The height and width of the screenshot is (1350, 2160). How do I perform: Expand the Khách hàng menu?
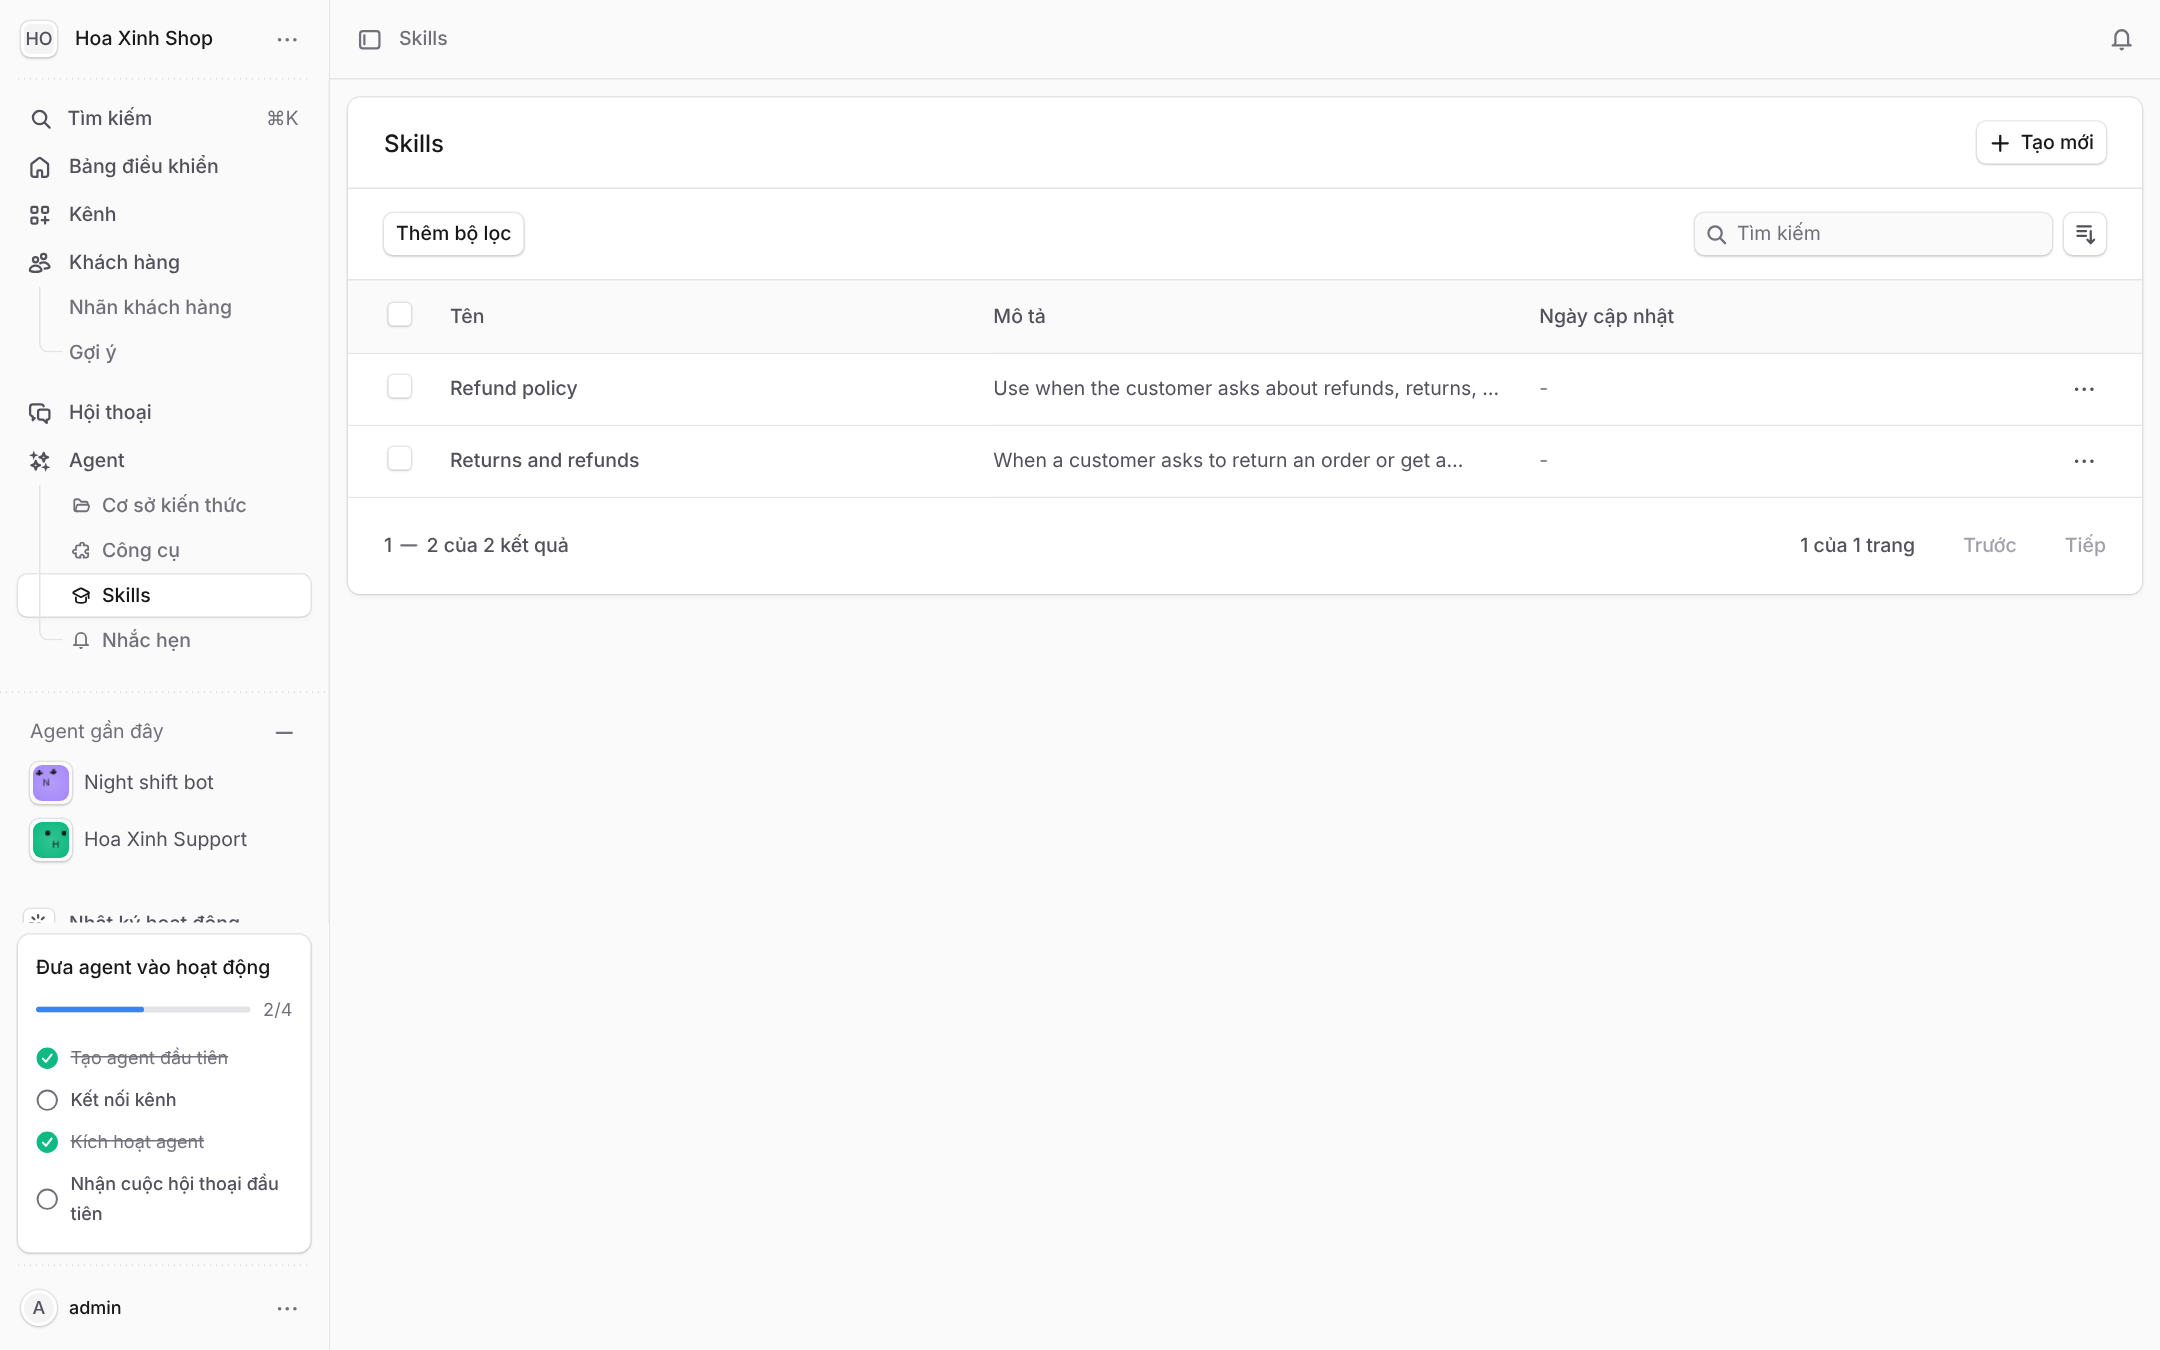coord(164,263)
